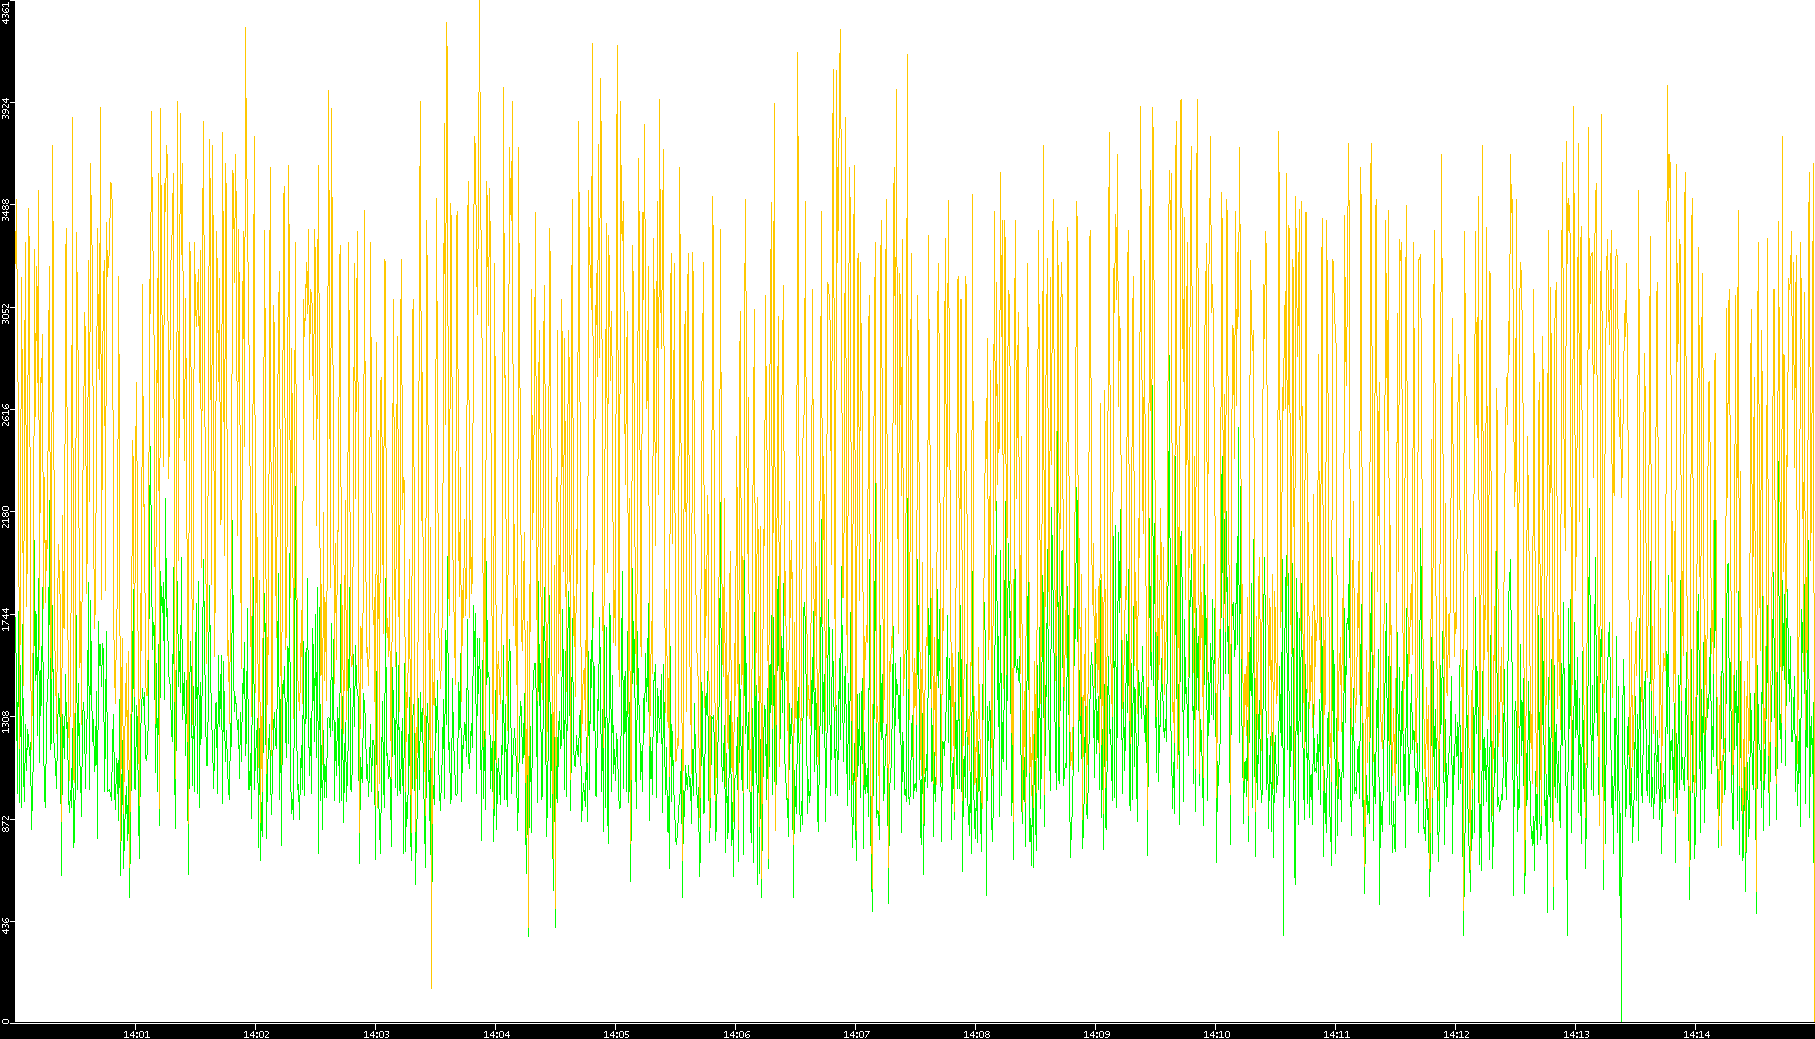
Task: Click the 3052 value axis label
Action: pos(6,312)
